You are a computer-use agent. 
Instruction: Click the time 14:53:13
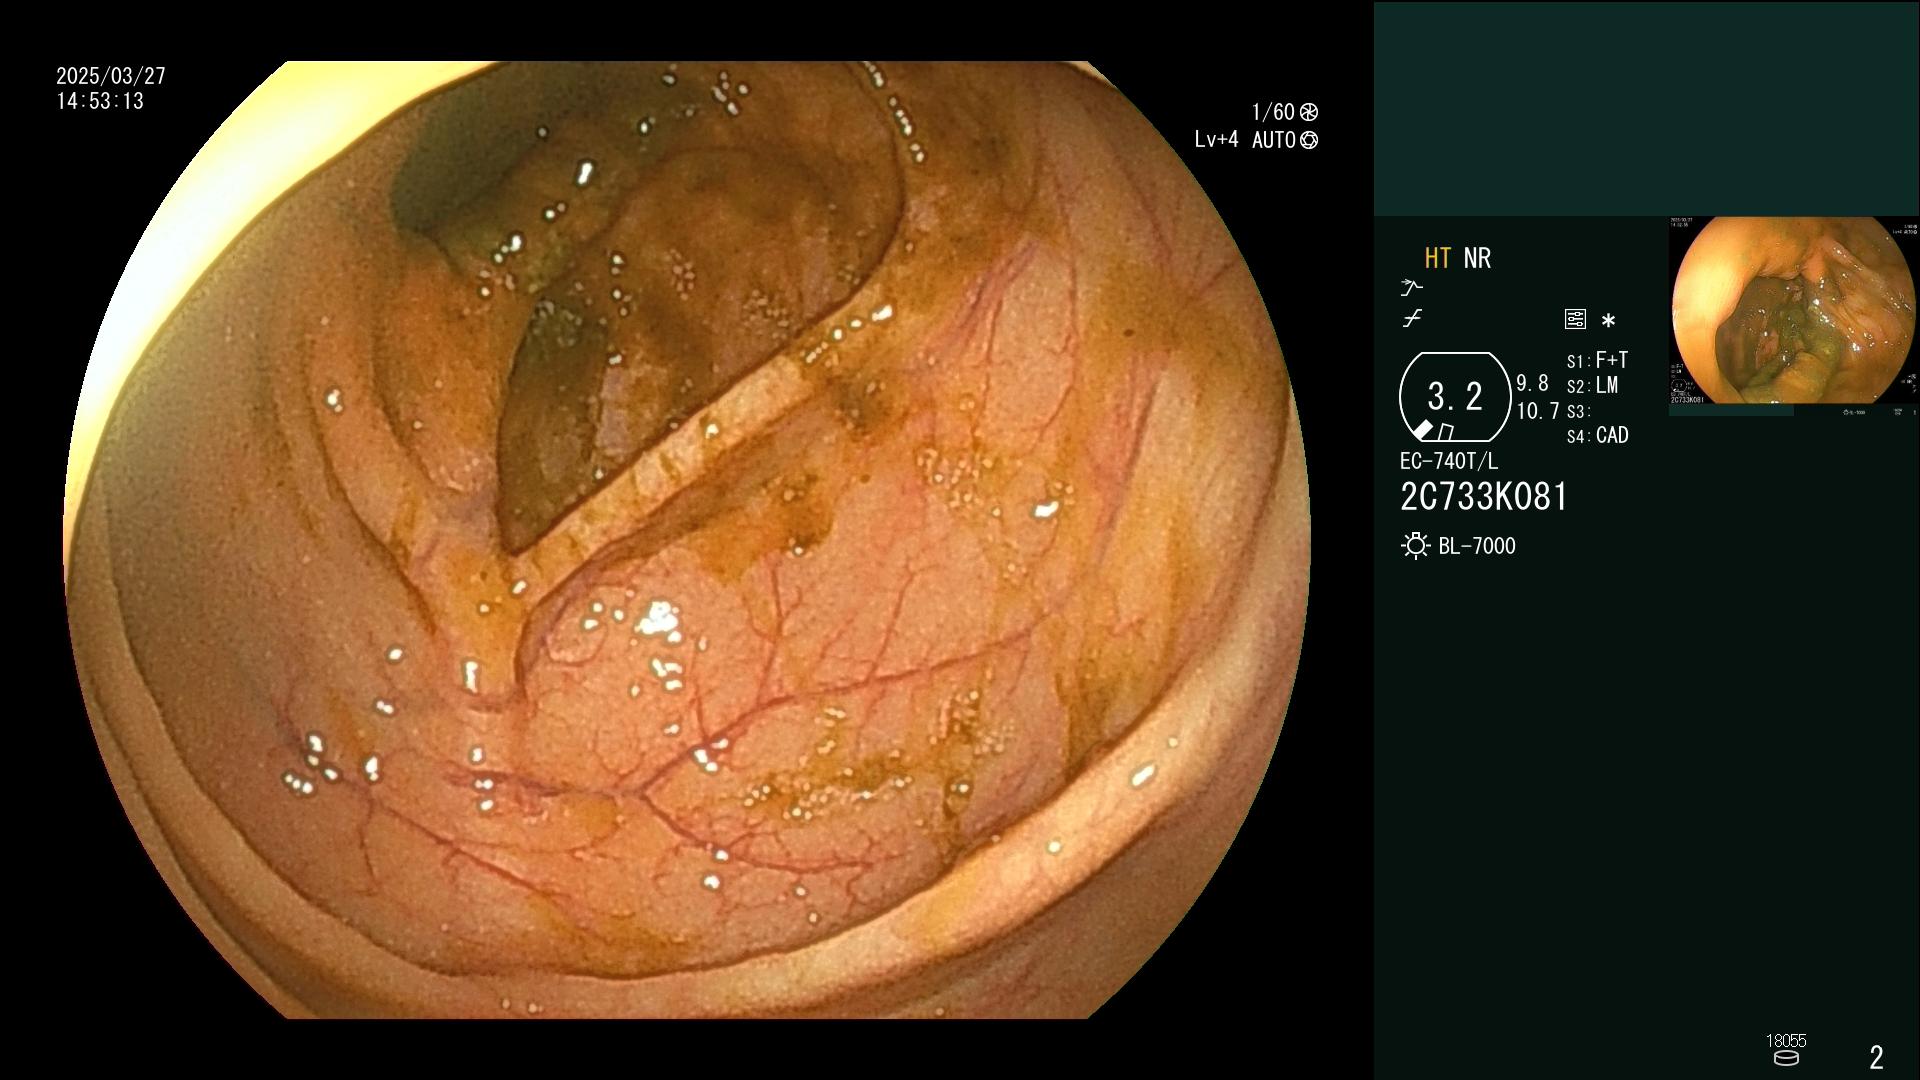pos(100,101)
